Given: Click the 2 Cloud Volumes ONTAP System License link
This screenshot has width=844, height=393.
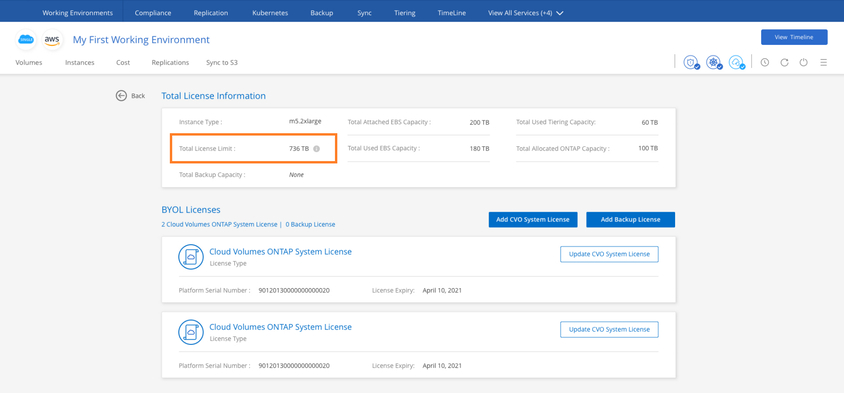Looking at the screenshot, I should (x=219, y=224).
